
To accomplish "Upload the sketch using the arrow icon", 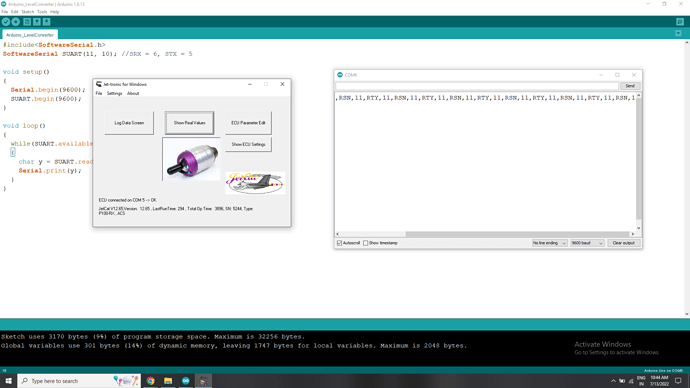I will [x=15, y=22].
